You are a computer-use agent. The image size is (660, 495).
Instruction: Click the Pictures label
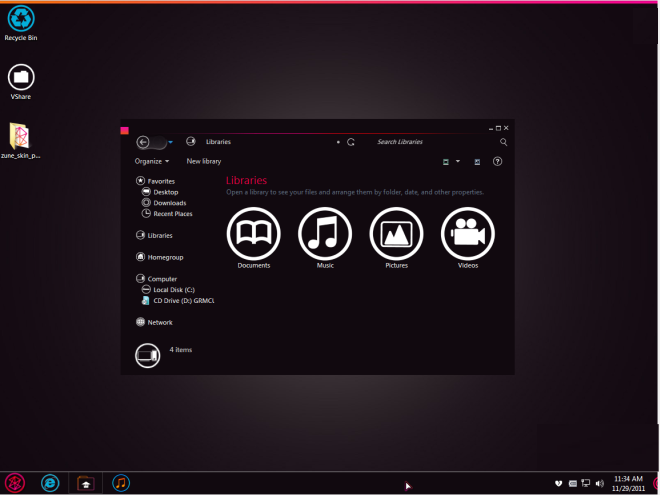tap(397, 266)
